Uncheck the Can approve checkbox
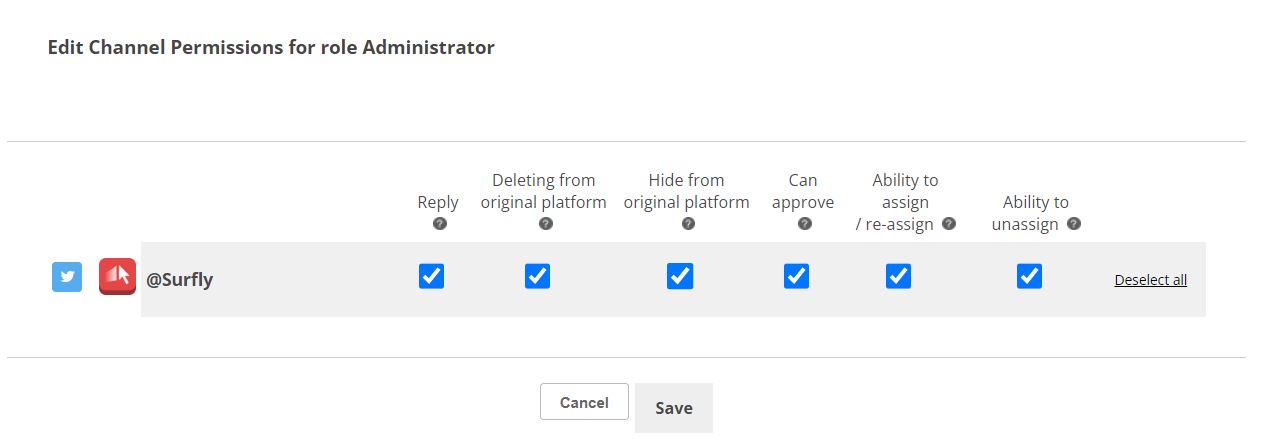Viewport: 1264px width, 447px height. 796,276
